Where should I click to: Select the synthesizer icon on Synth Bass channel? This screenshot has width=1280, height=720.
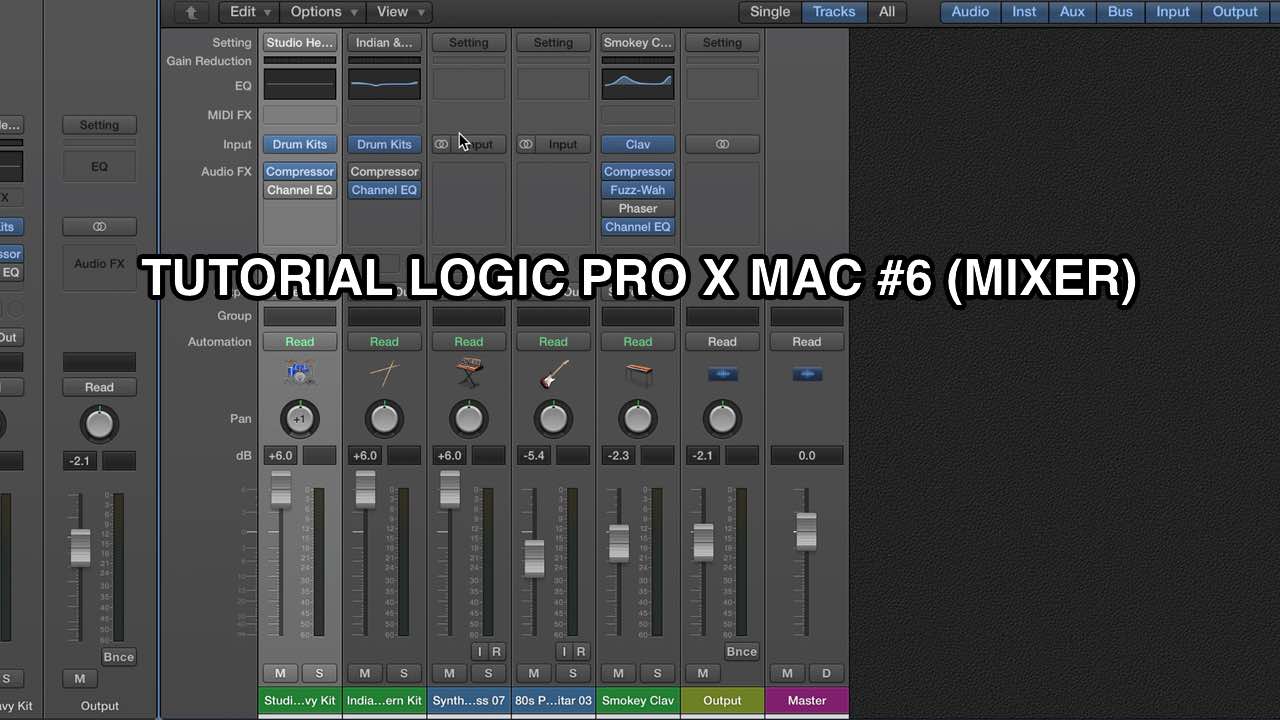pyautogui.click(x=468, y=371)
